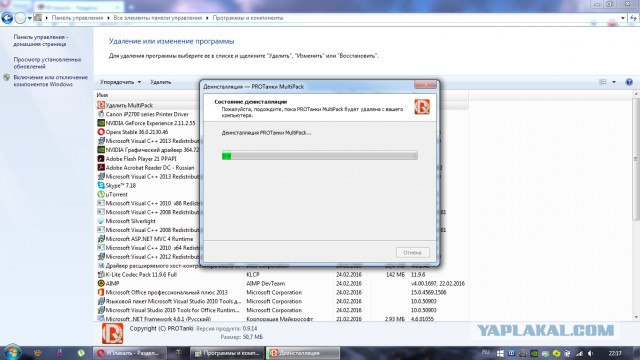Select the uTorrent icon in list
Screen dimensions: 640x360
(101, 194)
